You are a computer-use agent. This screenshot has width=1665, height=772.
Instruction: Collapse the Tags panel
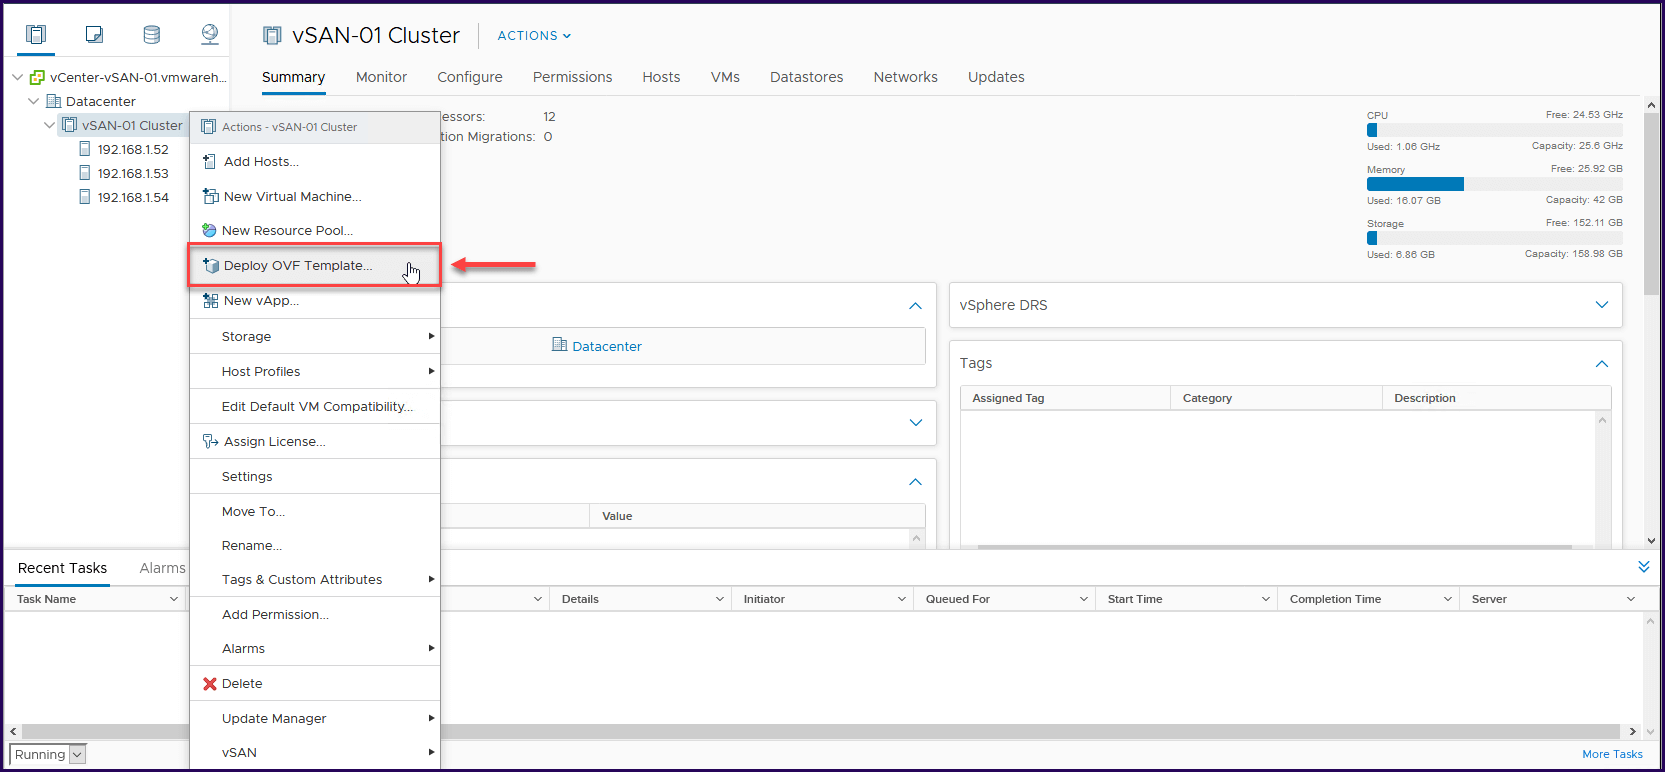[x=1602, y=363]
